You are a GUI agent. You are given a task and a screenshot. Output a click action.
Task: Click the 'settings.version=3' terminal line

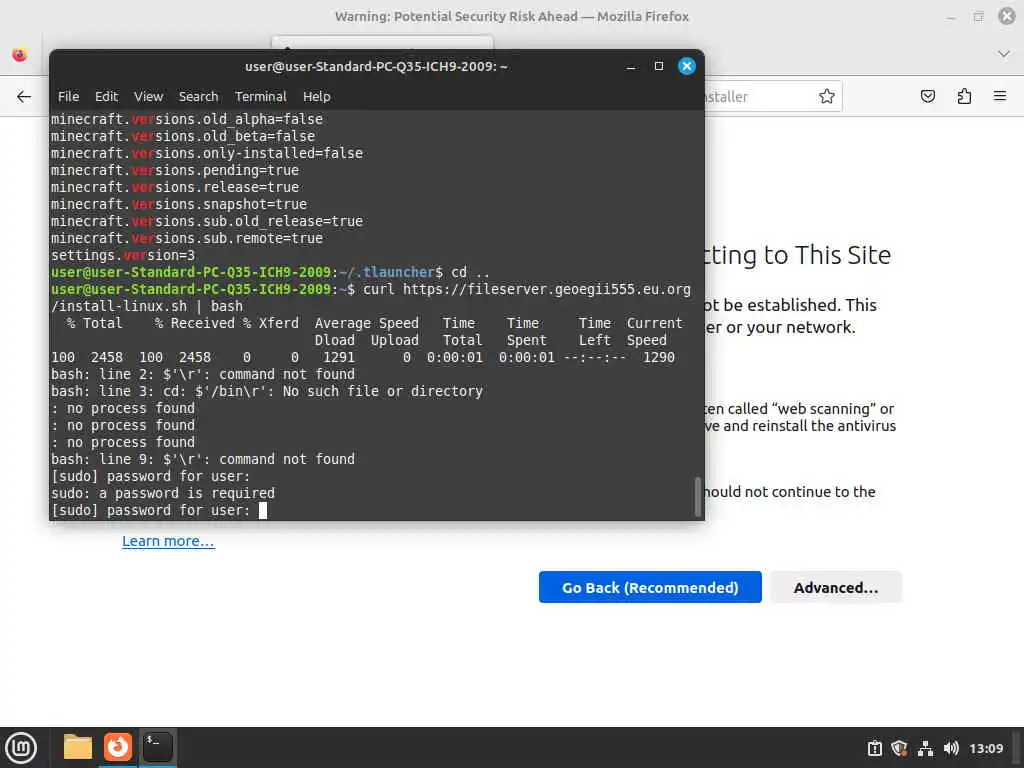pyautogui.click(x=123, y=255)
